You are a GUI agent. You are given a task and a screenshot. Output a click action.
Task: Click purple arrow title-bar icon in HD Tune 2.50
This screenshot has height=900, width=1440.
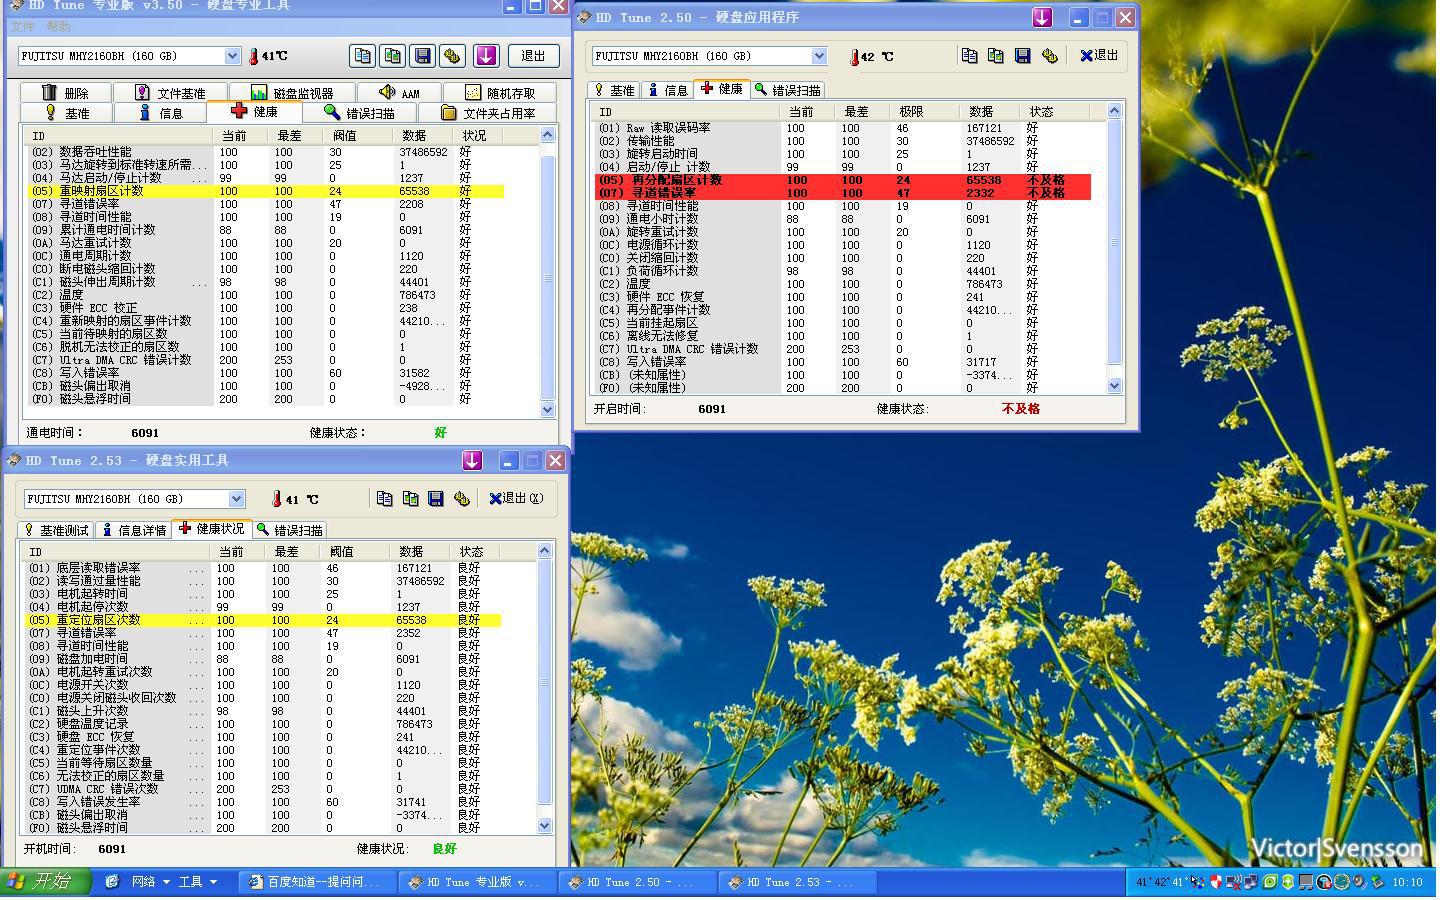point(1042,17)
